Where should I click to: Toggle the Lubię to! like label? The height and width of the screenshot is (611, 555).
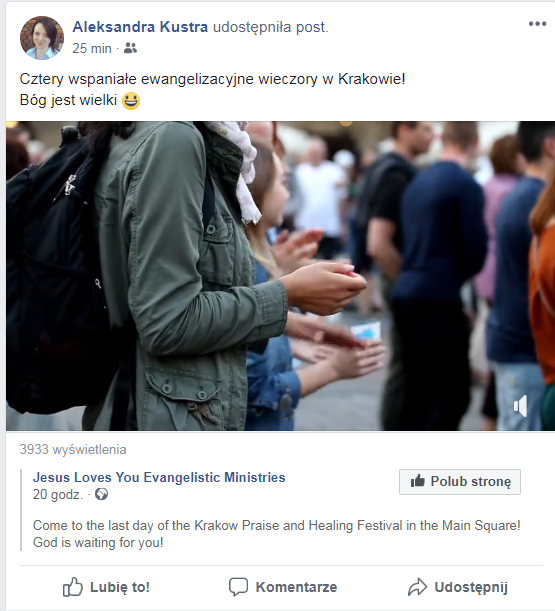click(x=120, y=587)
